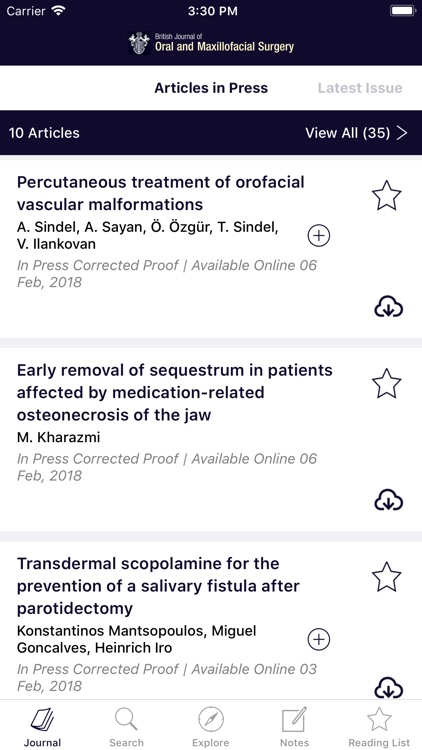Expand authors for Konstantinos Mantsopoulos article

pos(319,639)
